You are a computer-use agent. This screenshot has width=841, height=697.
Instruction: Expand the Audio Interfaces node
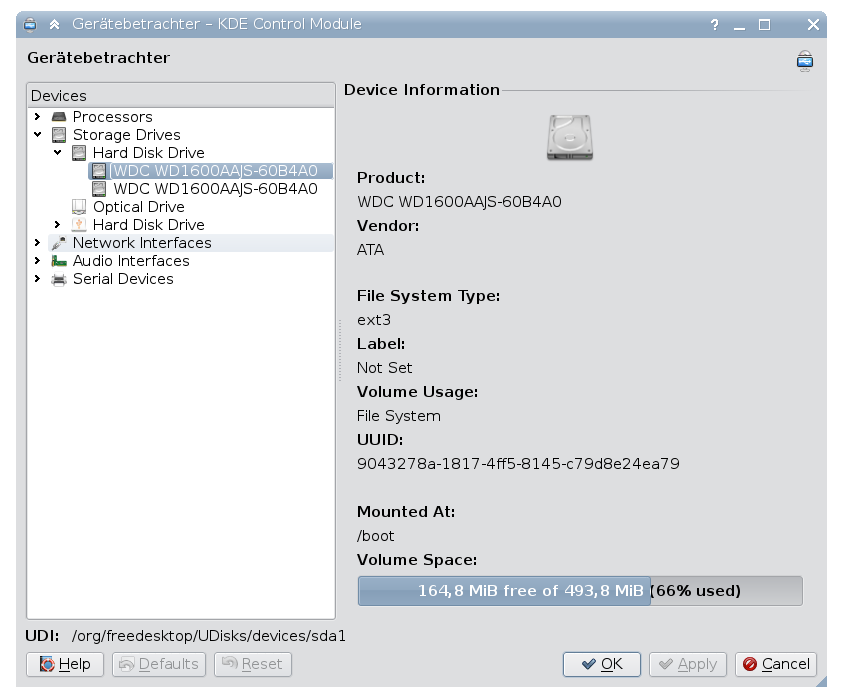(x=37, y=261)
